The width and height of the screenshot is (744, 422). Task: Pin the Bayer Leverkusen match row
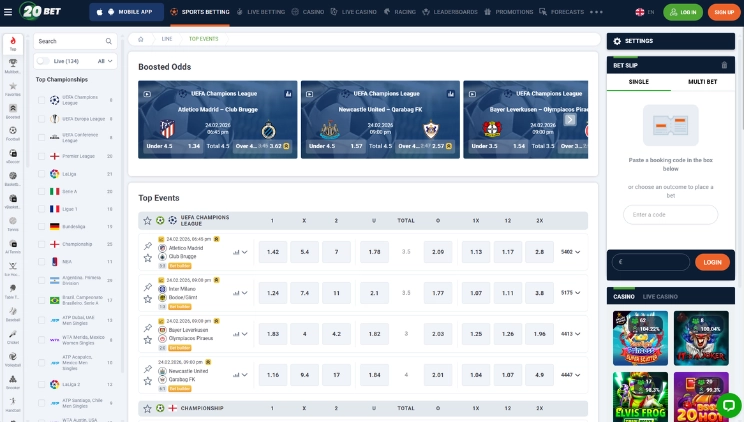tap(148, 328)
